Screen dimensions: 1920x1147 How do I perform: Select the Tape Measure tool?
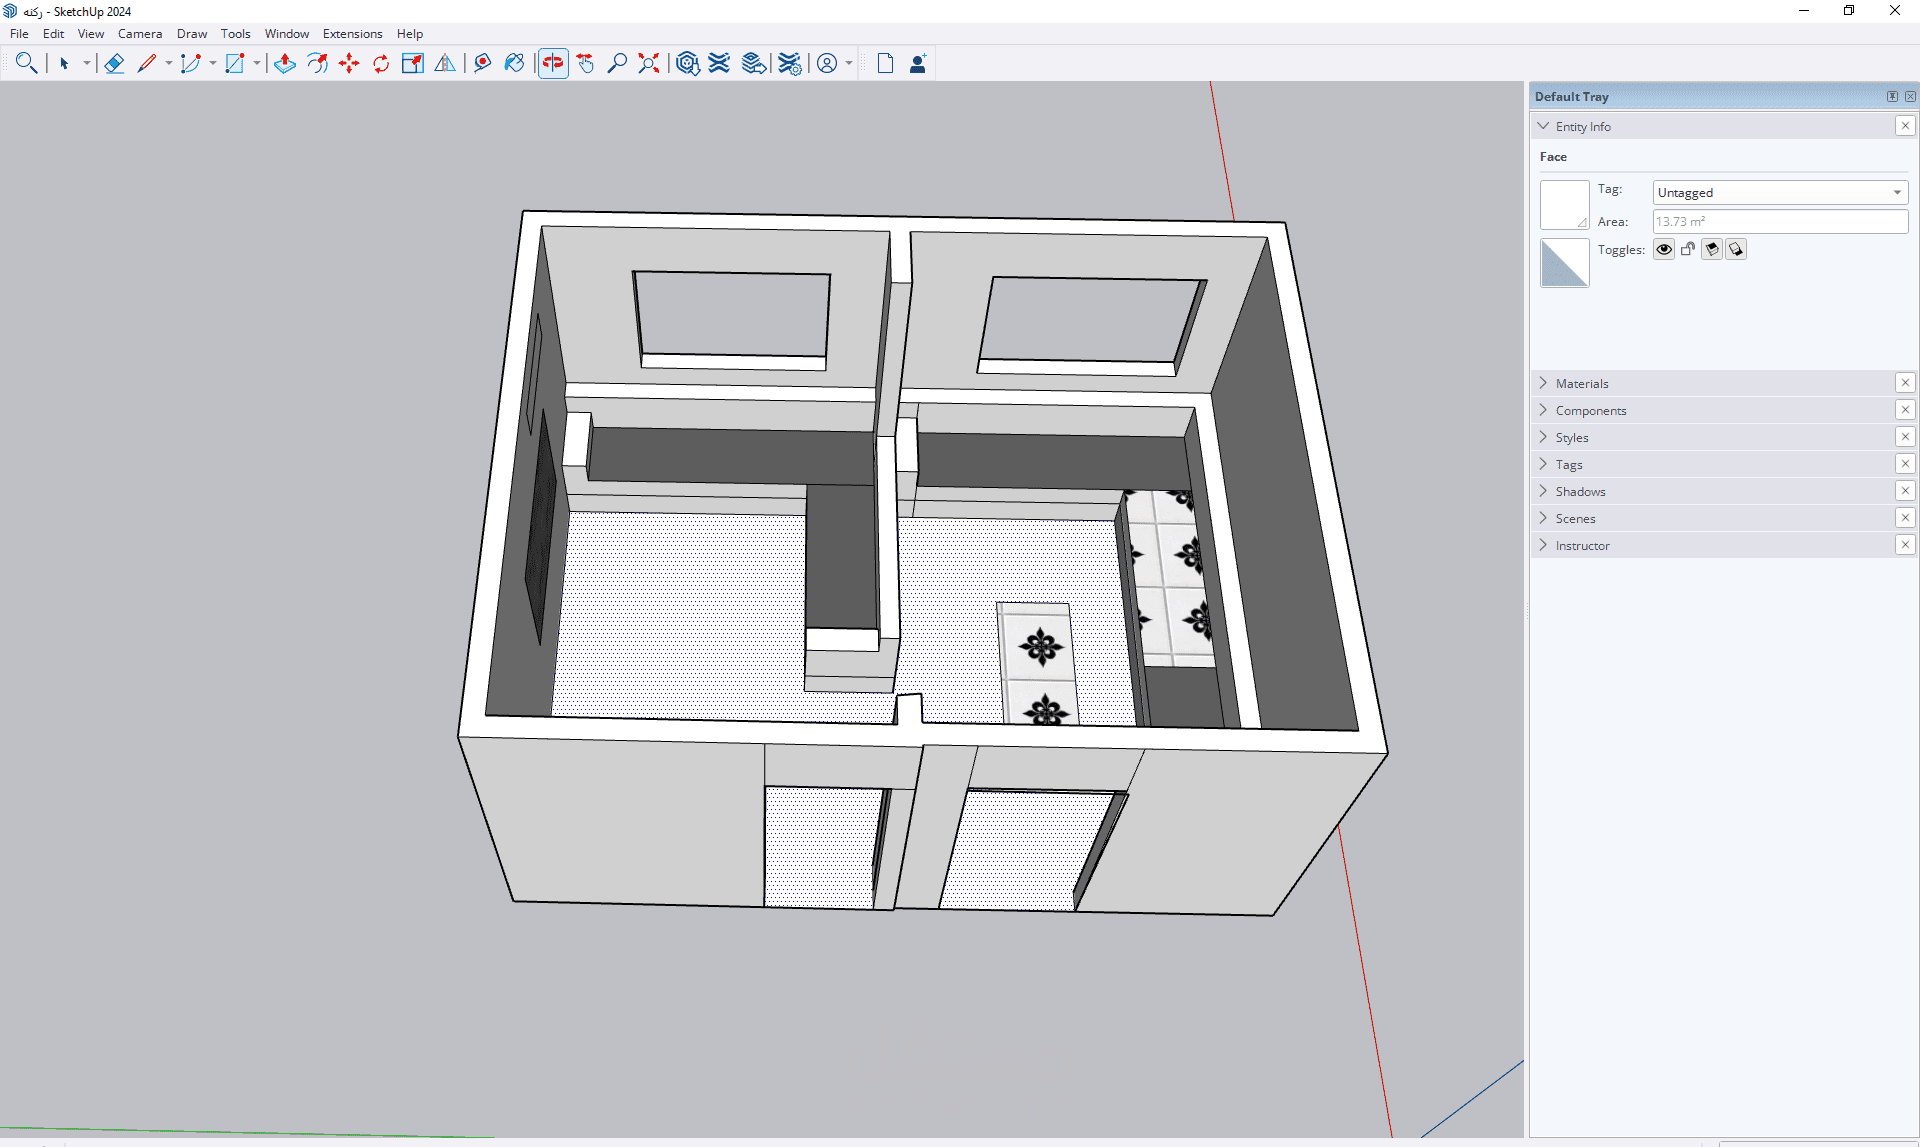coord(483,64)
